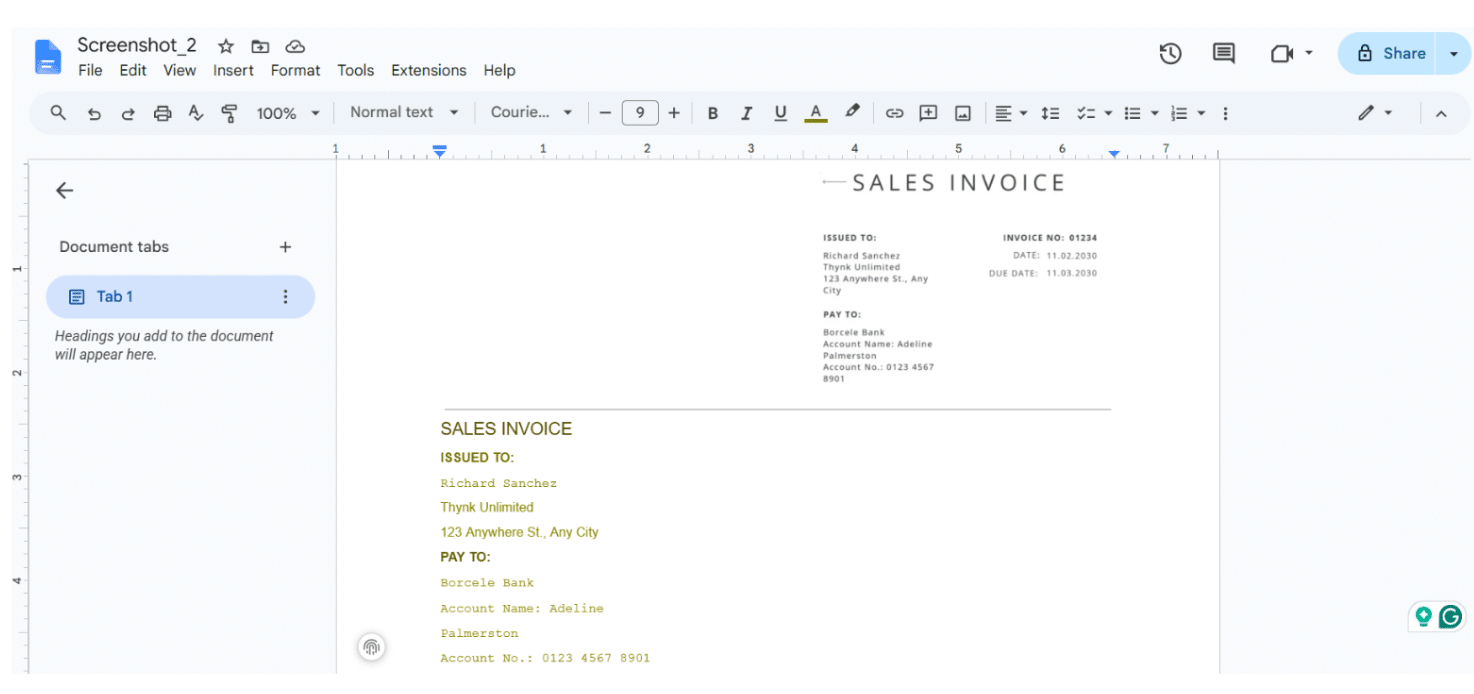Image resolution: width=1474 pixels, height=694 pixels.
Task: Open the Help menu
Action: coord(499,70)
